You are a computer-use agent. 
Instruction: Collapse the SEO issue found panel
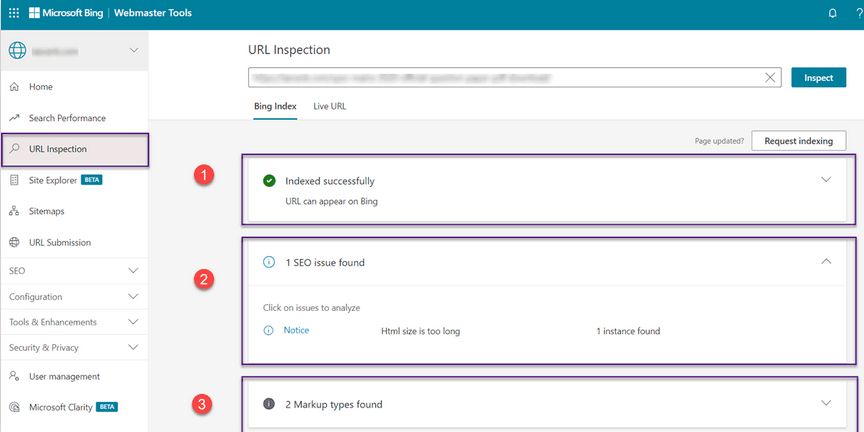[x=826, y=262]
